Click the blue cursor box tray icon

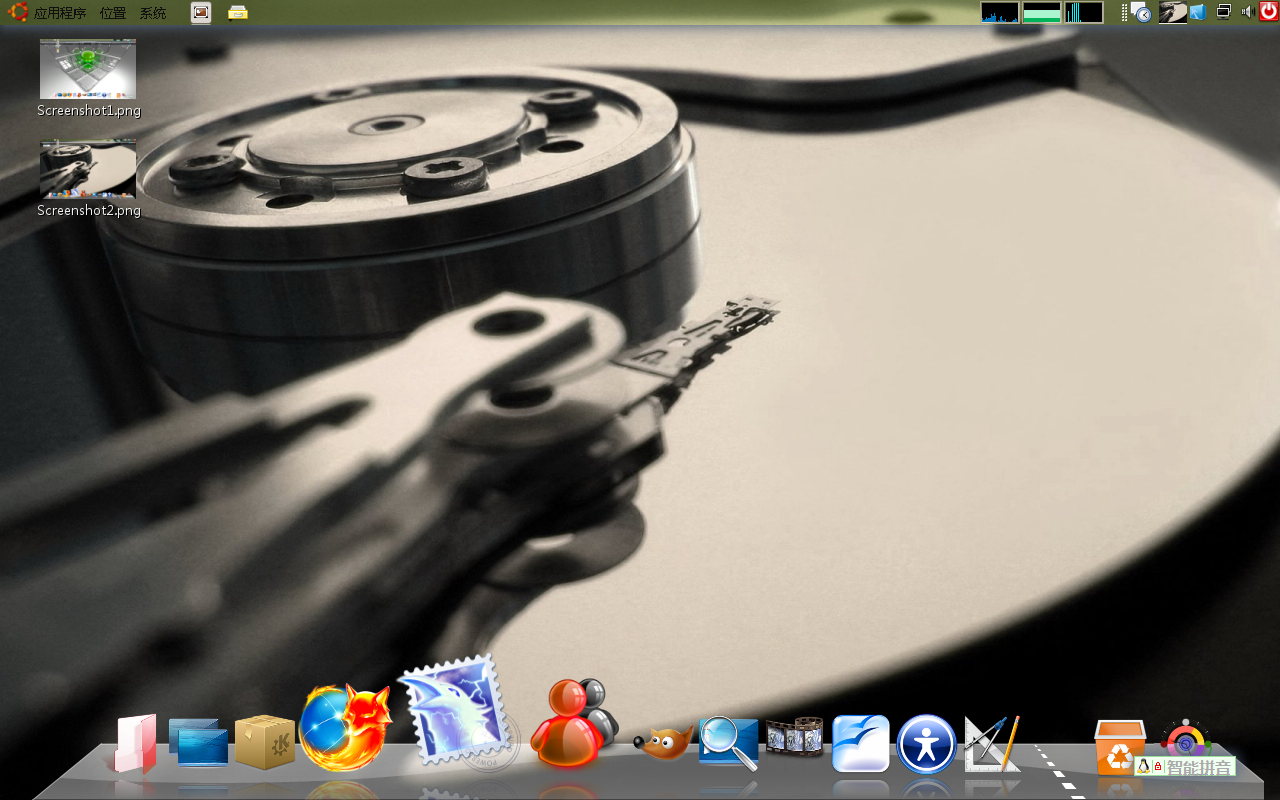[1197, 12]
